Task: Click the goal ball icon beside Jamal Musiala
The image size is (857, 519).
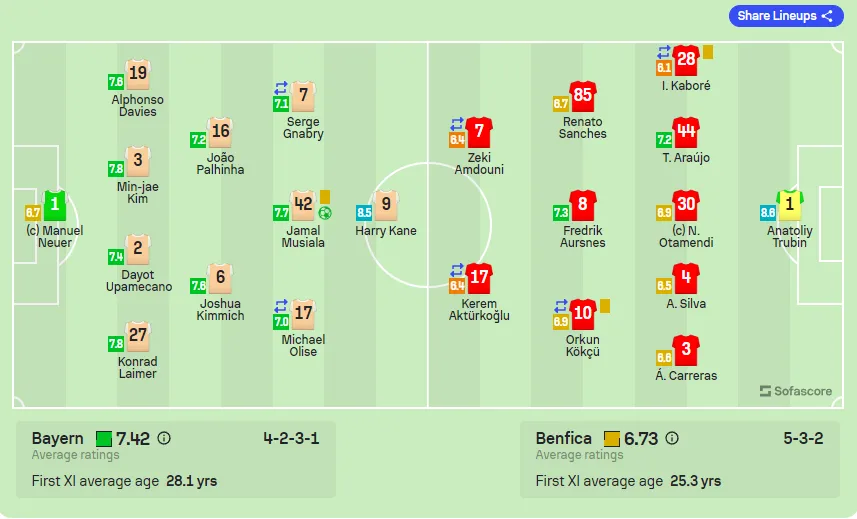Action: (325, 213)
